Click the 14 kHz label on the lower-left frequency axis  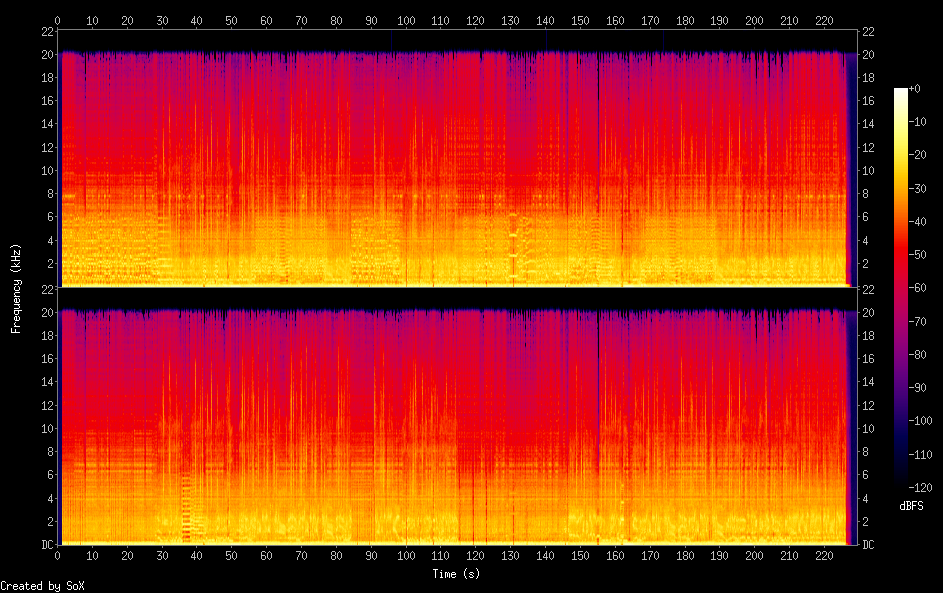[45, 382]
